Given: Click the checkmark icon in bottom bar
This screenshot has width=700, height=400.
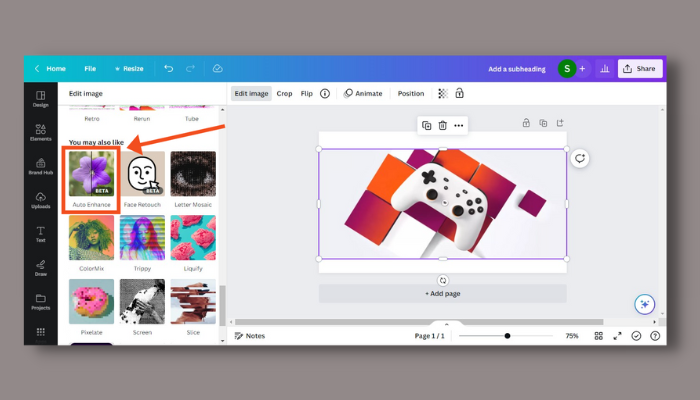Looking at the screenshot, I should pos(636,336).
